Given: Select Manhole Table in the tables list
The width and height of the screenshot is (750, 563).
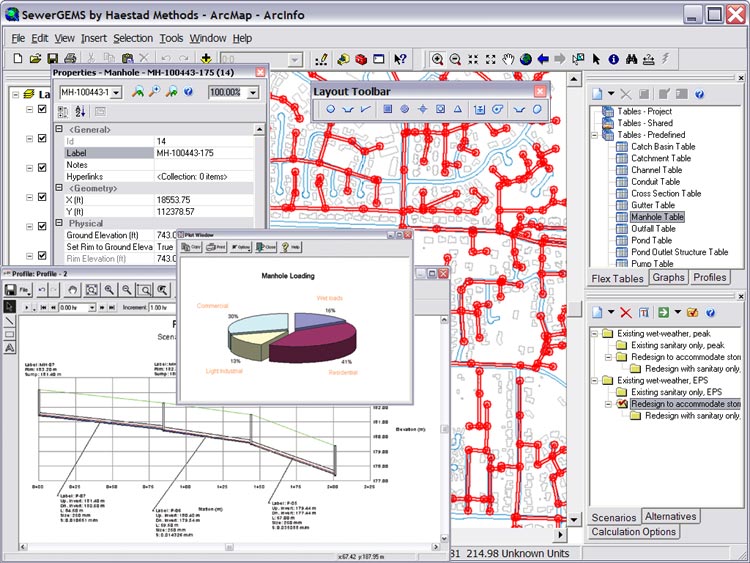Looking at the screenshot, I should (657, 217).
